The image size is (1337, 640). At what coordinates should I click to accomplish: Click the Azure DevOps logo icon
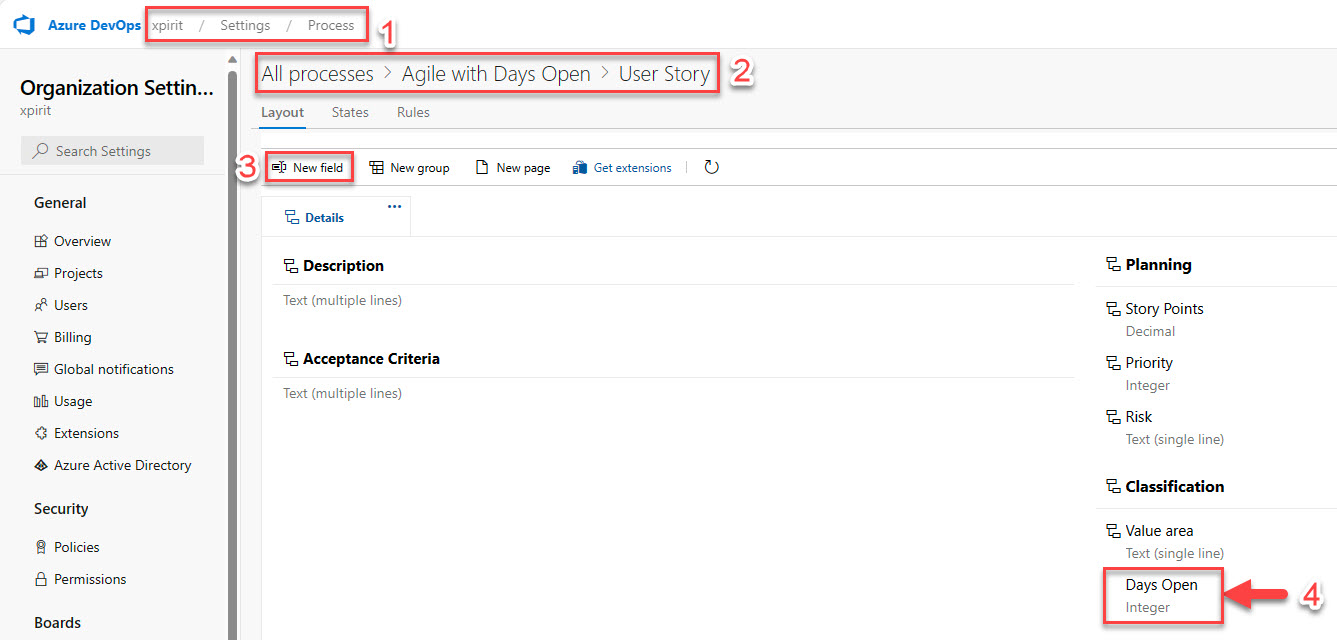coord(24,25)
